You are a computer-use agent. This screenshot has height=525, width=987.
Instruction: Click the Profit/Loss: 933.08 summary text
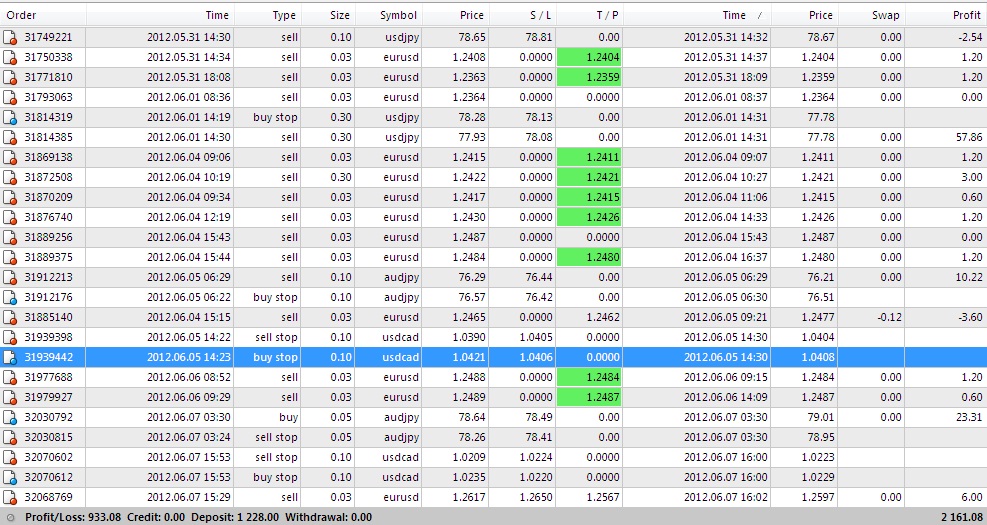[x=74, y=517]
